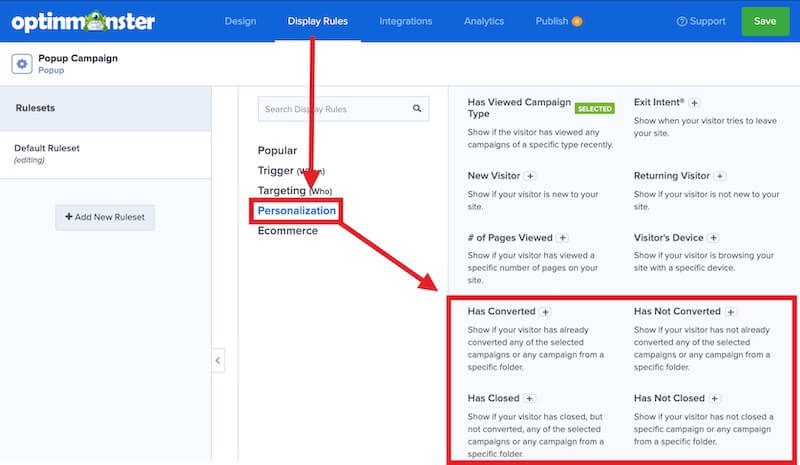
Task: Select the Ecommerce category
Action: [288, 231]
